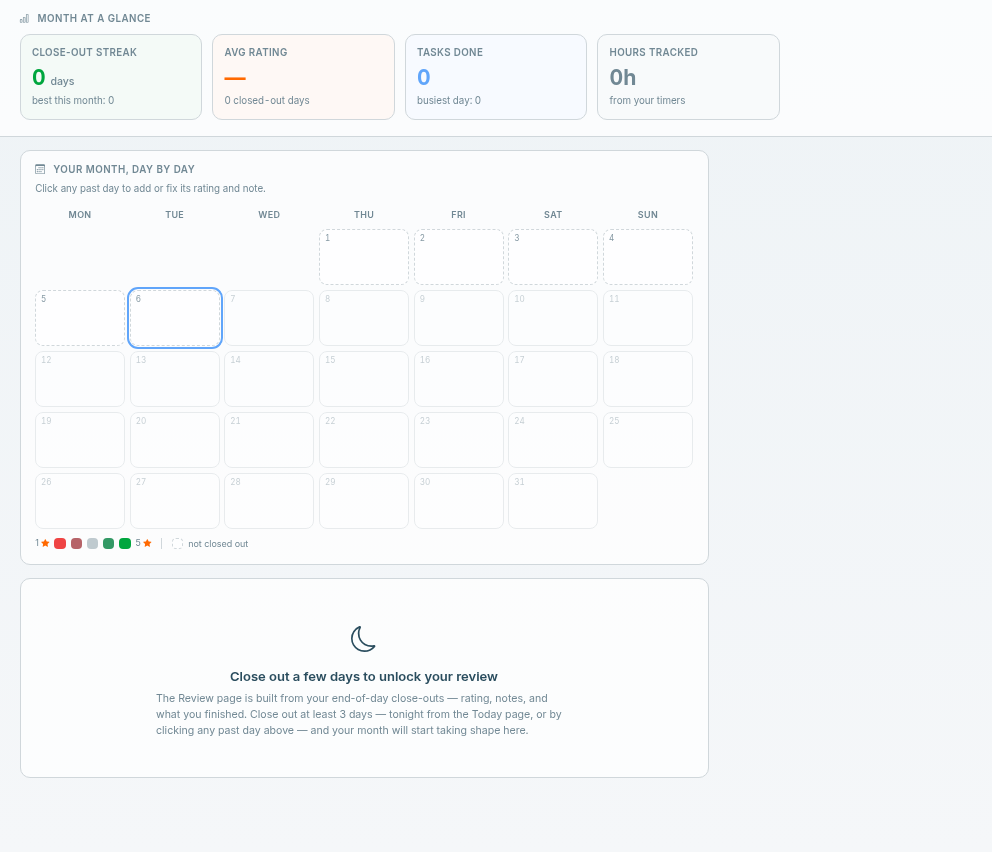Click the 'busiest day: 0' text

(x=449, y=100)
